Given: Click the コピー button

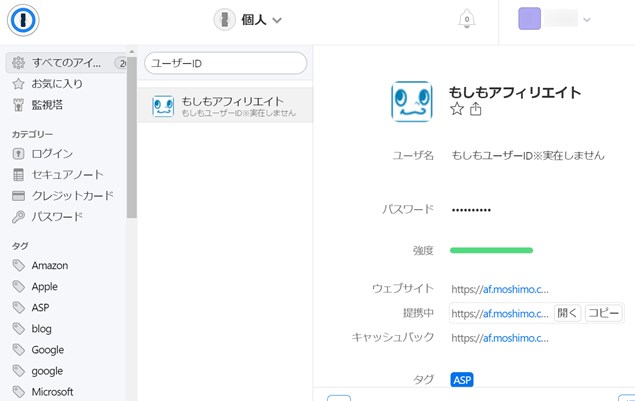Looking at the screenshot, I should point(603,313).
